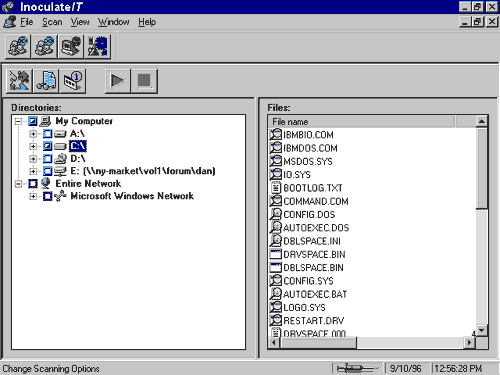
Task: Click the files list scroll up arrow
Action: coord(481,122)
